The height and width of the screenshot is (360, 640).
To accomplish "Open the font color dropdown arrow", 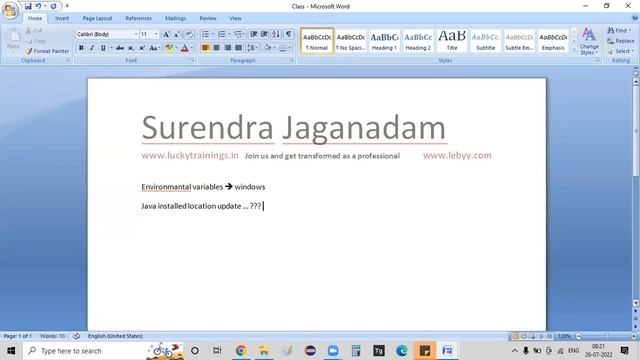I will pyautogui.click(x=192, y=48).
